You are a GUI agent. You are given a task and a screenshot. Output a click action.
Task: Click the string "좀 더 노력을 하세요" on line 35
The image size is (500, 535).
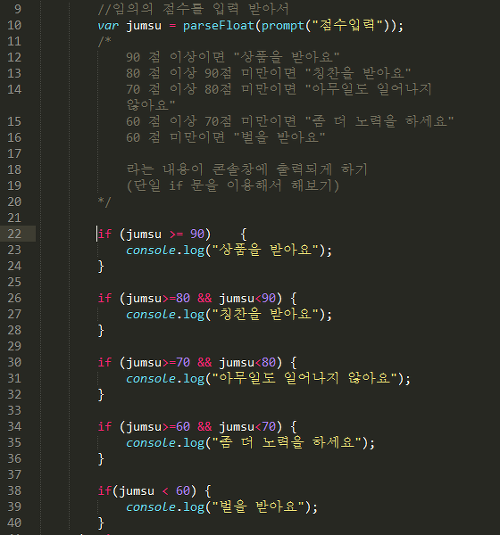coord(287,443)
